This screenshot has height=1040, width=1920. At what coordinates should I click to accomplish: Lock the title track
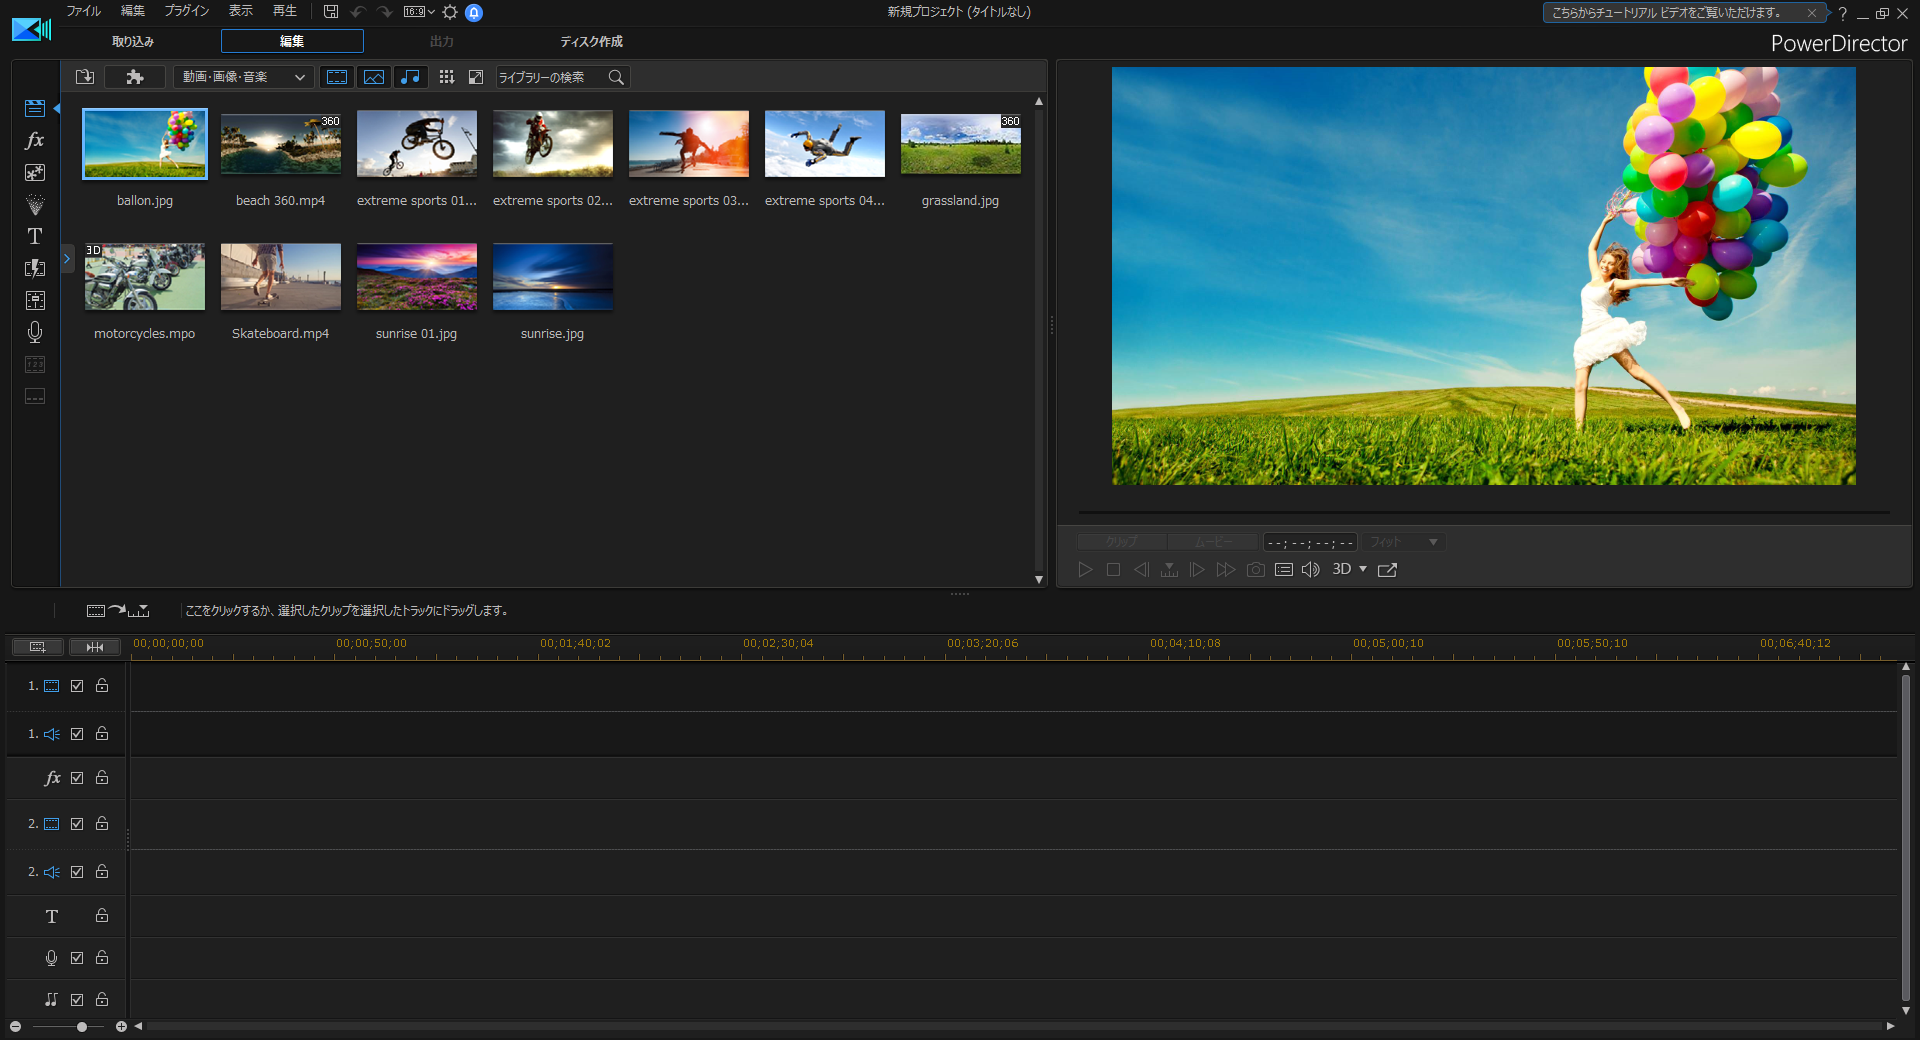tap(102, 916)
